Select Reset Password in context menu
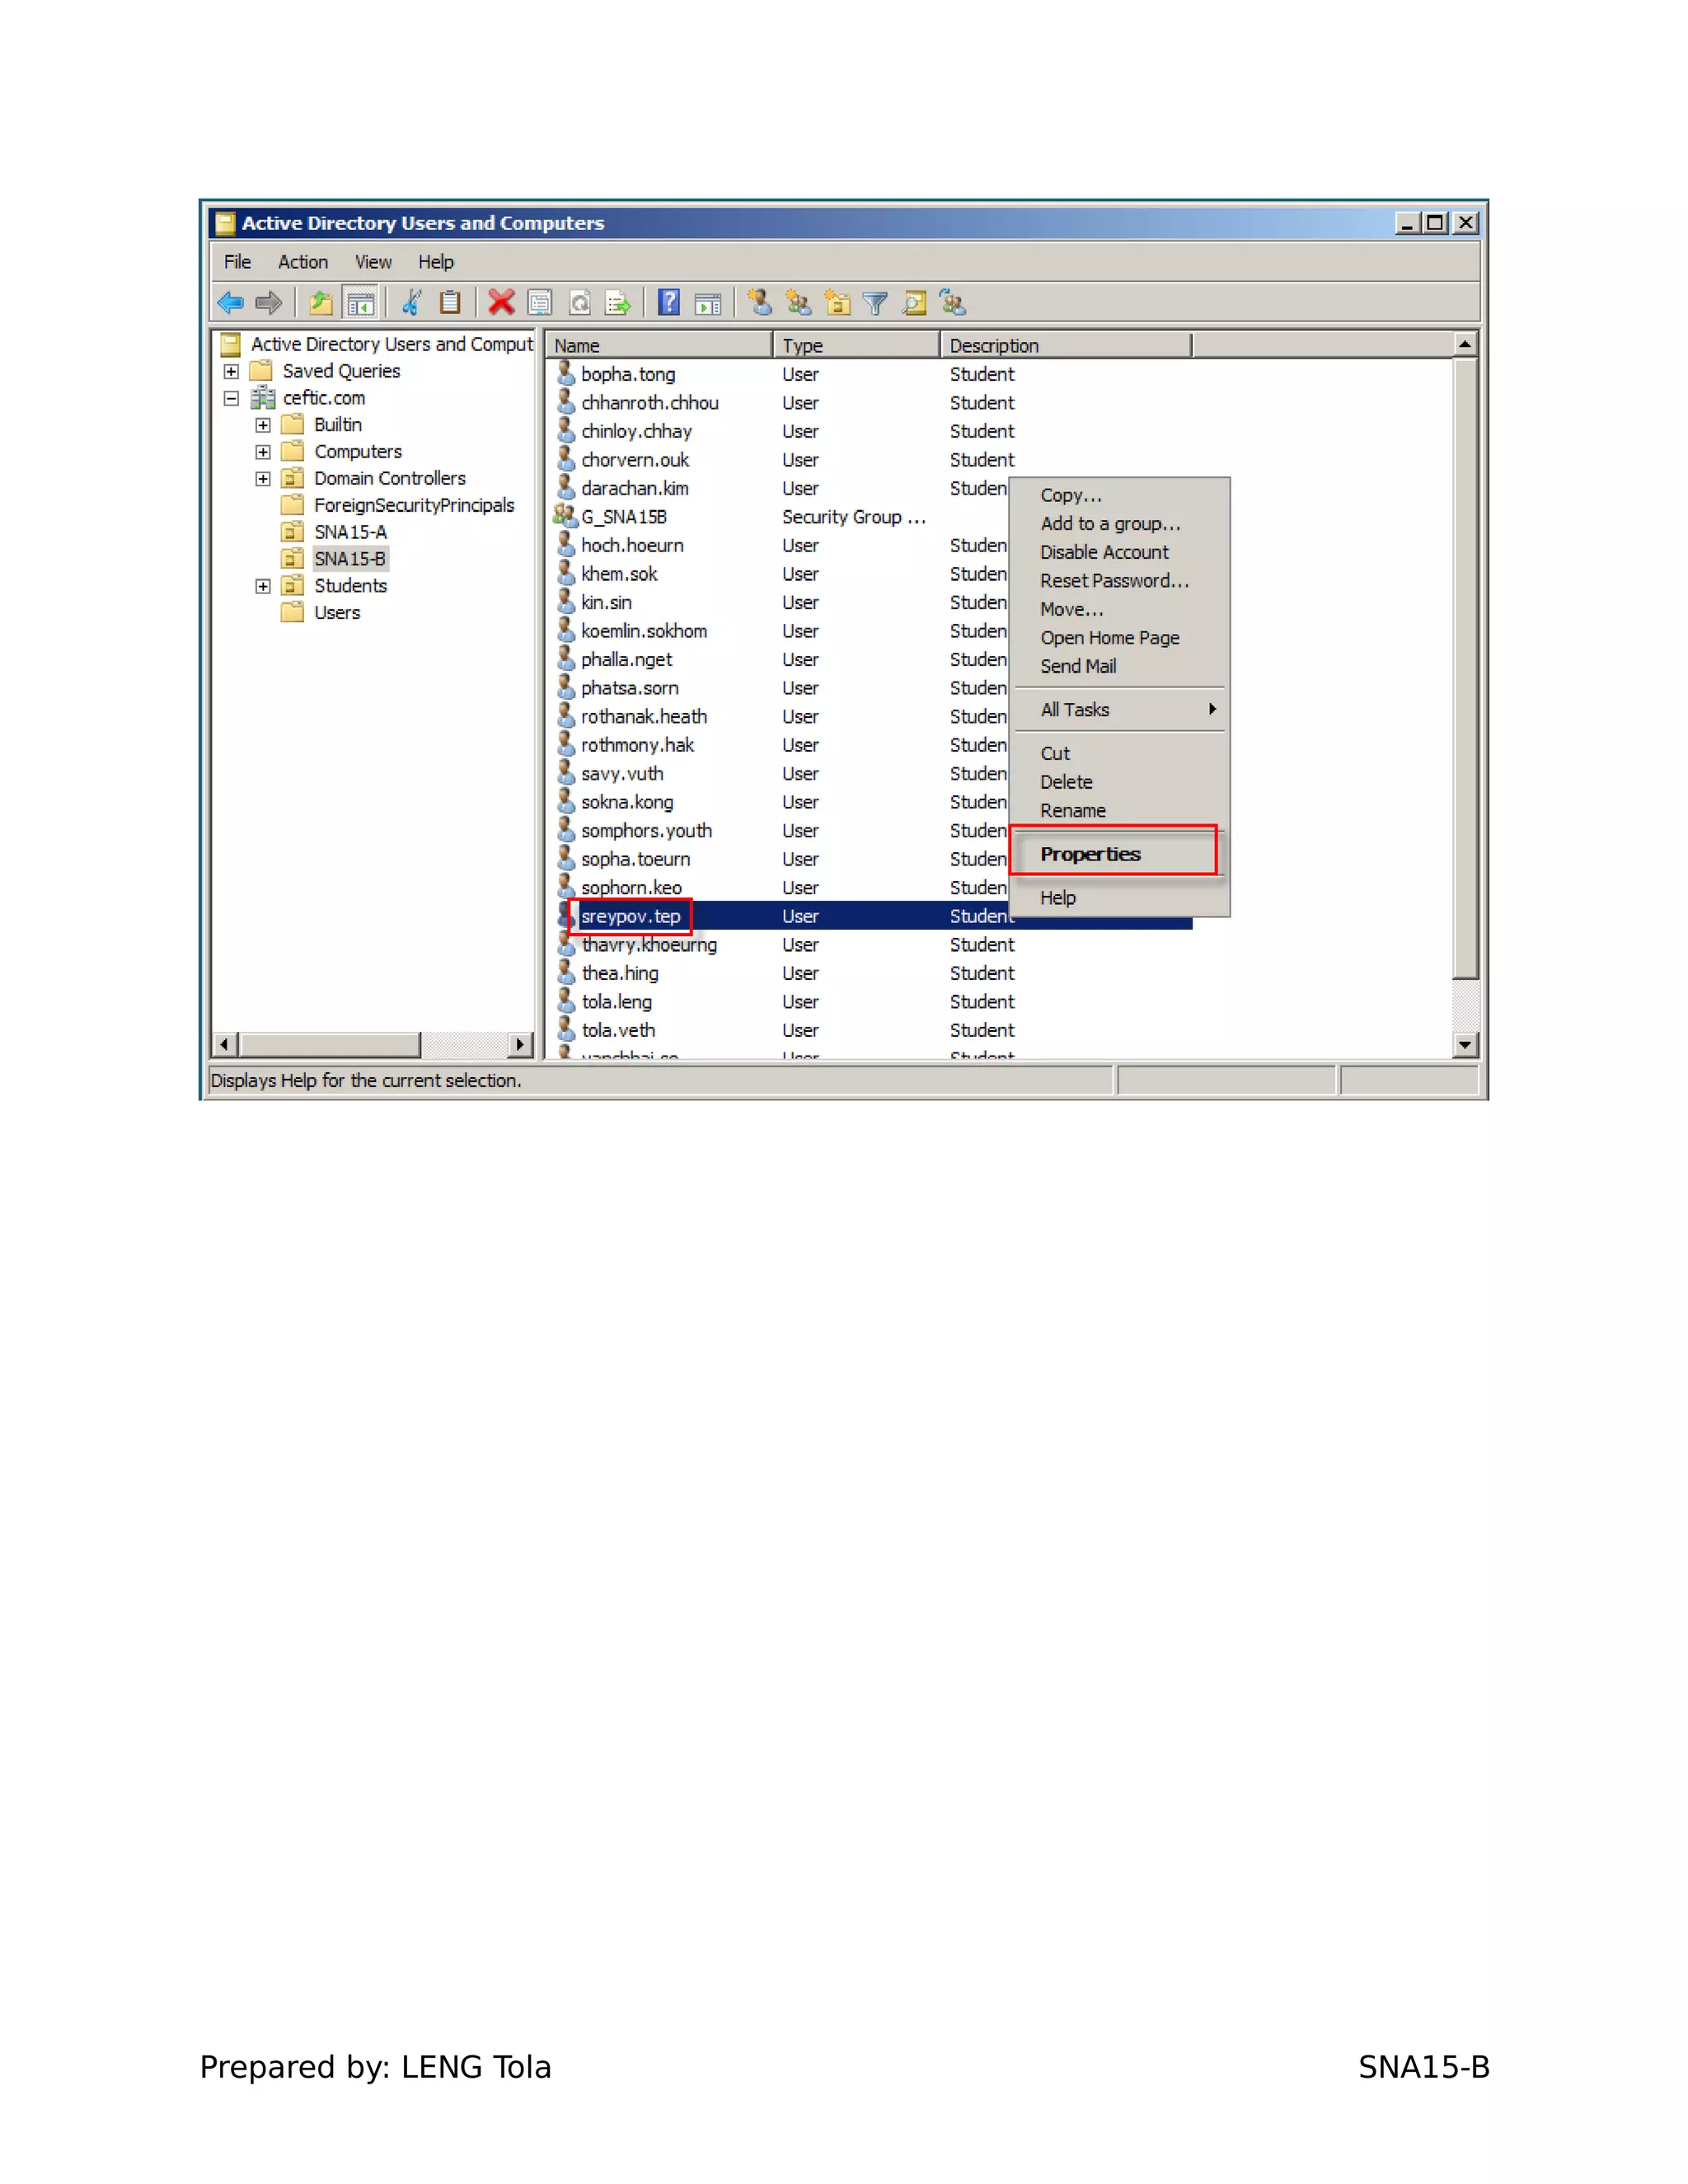1688x2184 pixels. coord(1114,581)
